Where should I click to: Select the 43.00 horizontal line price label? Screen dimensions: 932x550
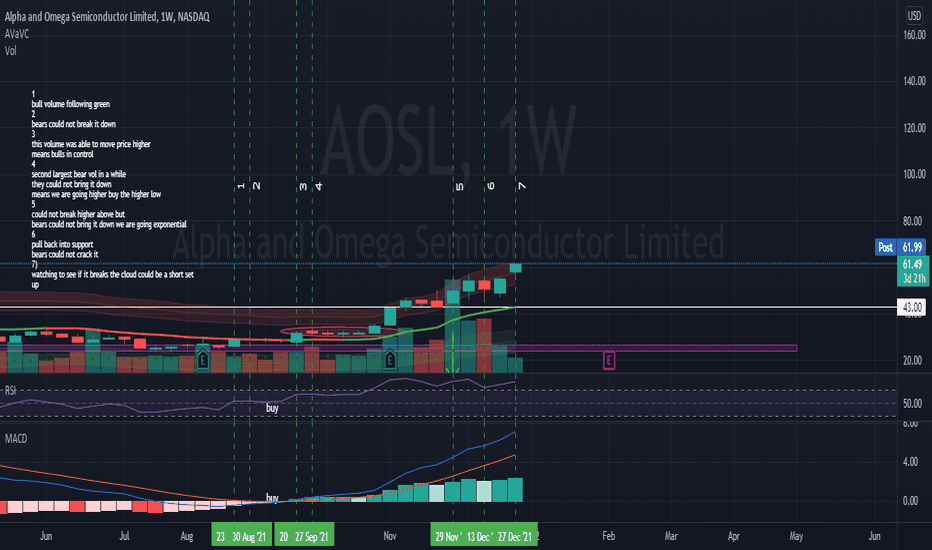[x=912, y=307]
